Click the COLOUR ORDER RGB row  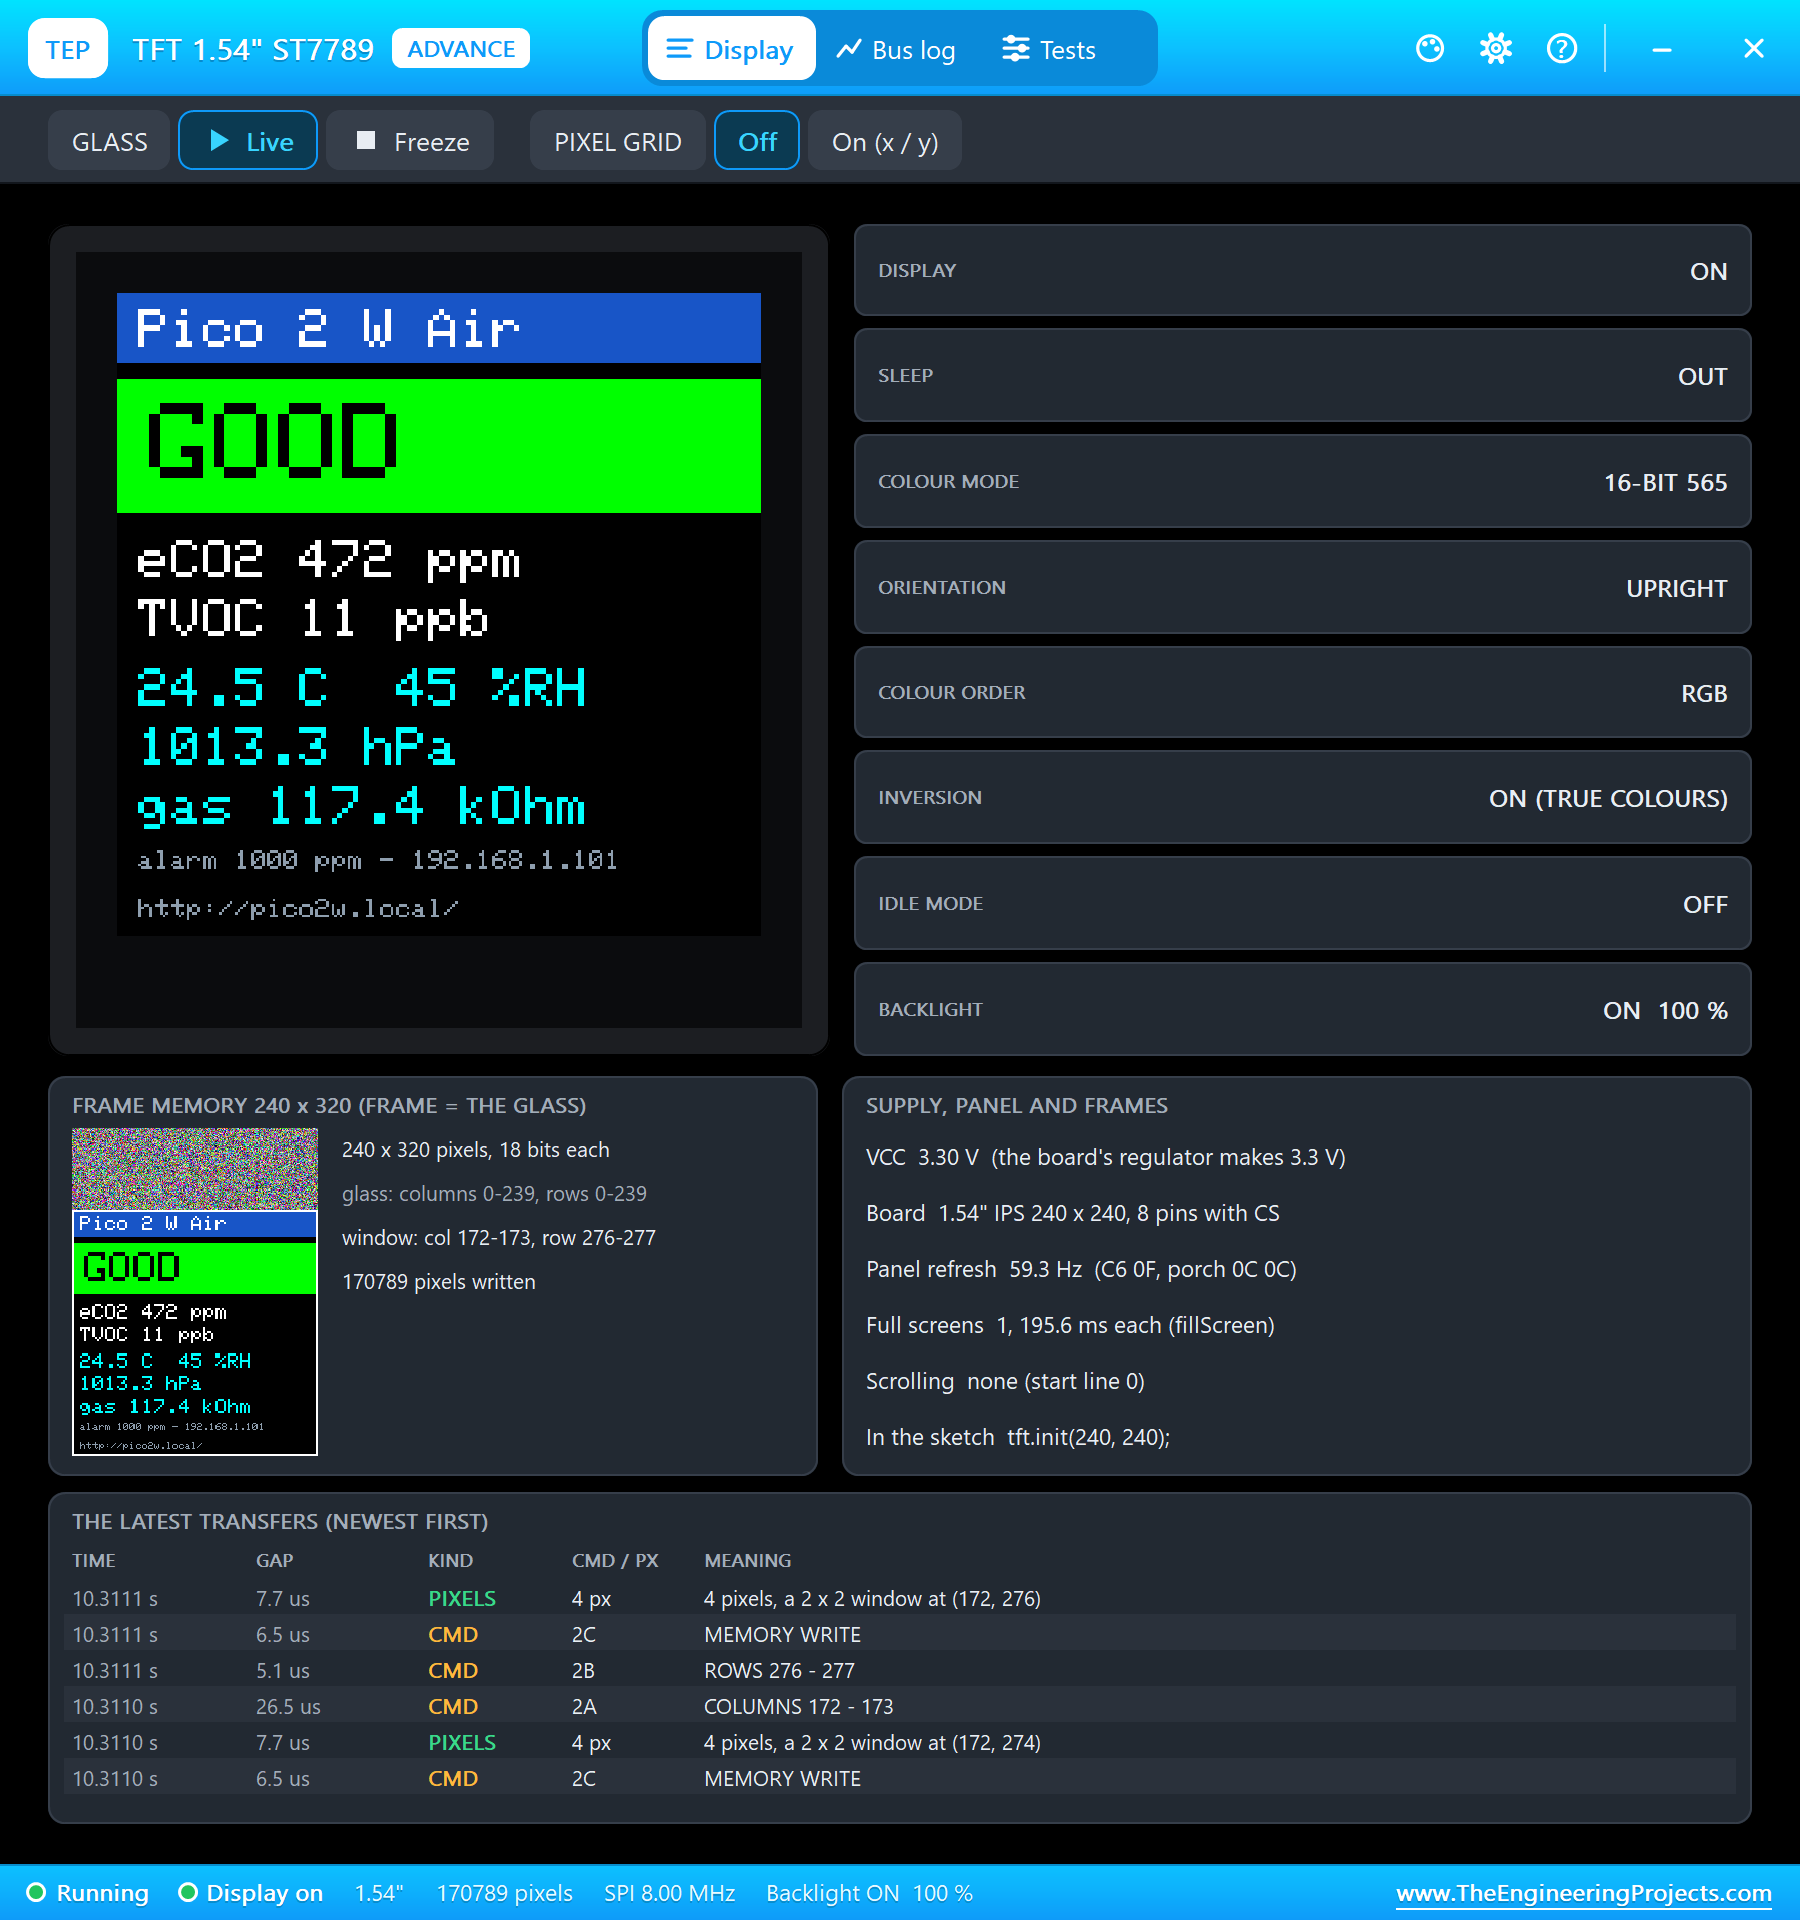[1302, 693]
